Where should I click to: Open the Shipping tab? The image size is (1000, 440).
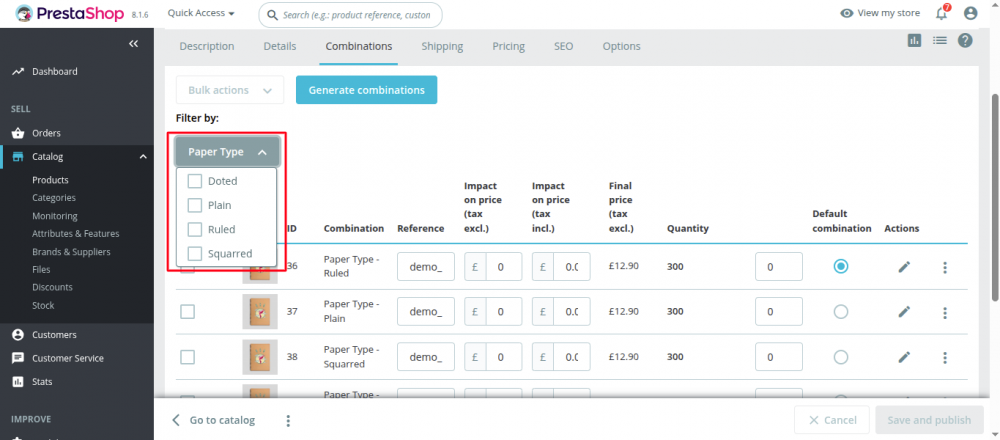click(442, 46)
